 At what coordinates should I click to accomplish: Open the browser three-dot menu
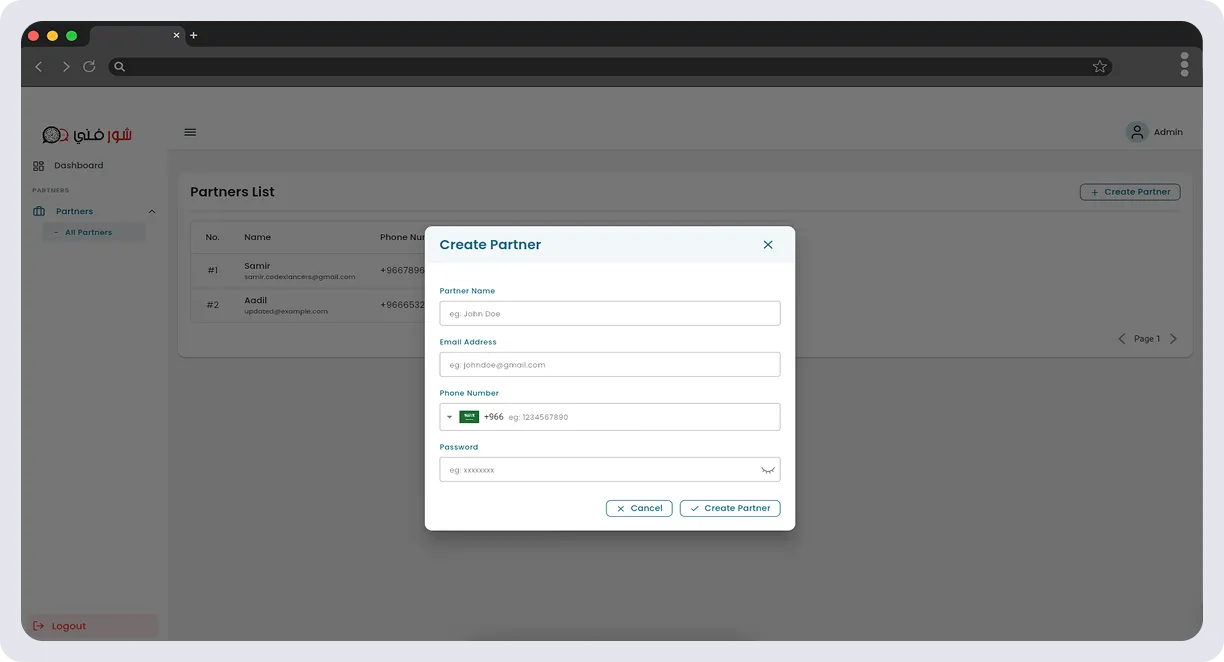coord(1184,64)
